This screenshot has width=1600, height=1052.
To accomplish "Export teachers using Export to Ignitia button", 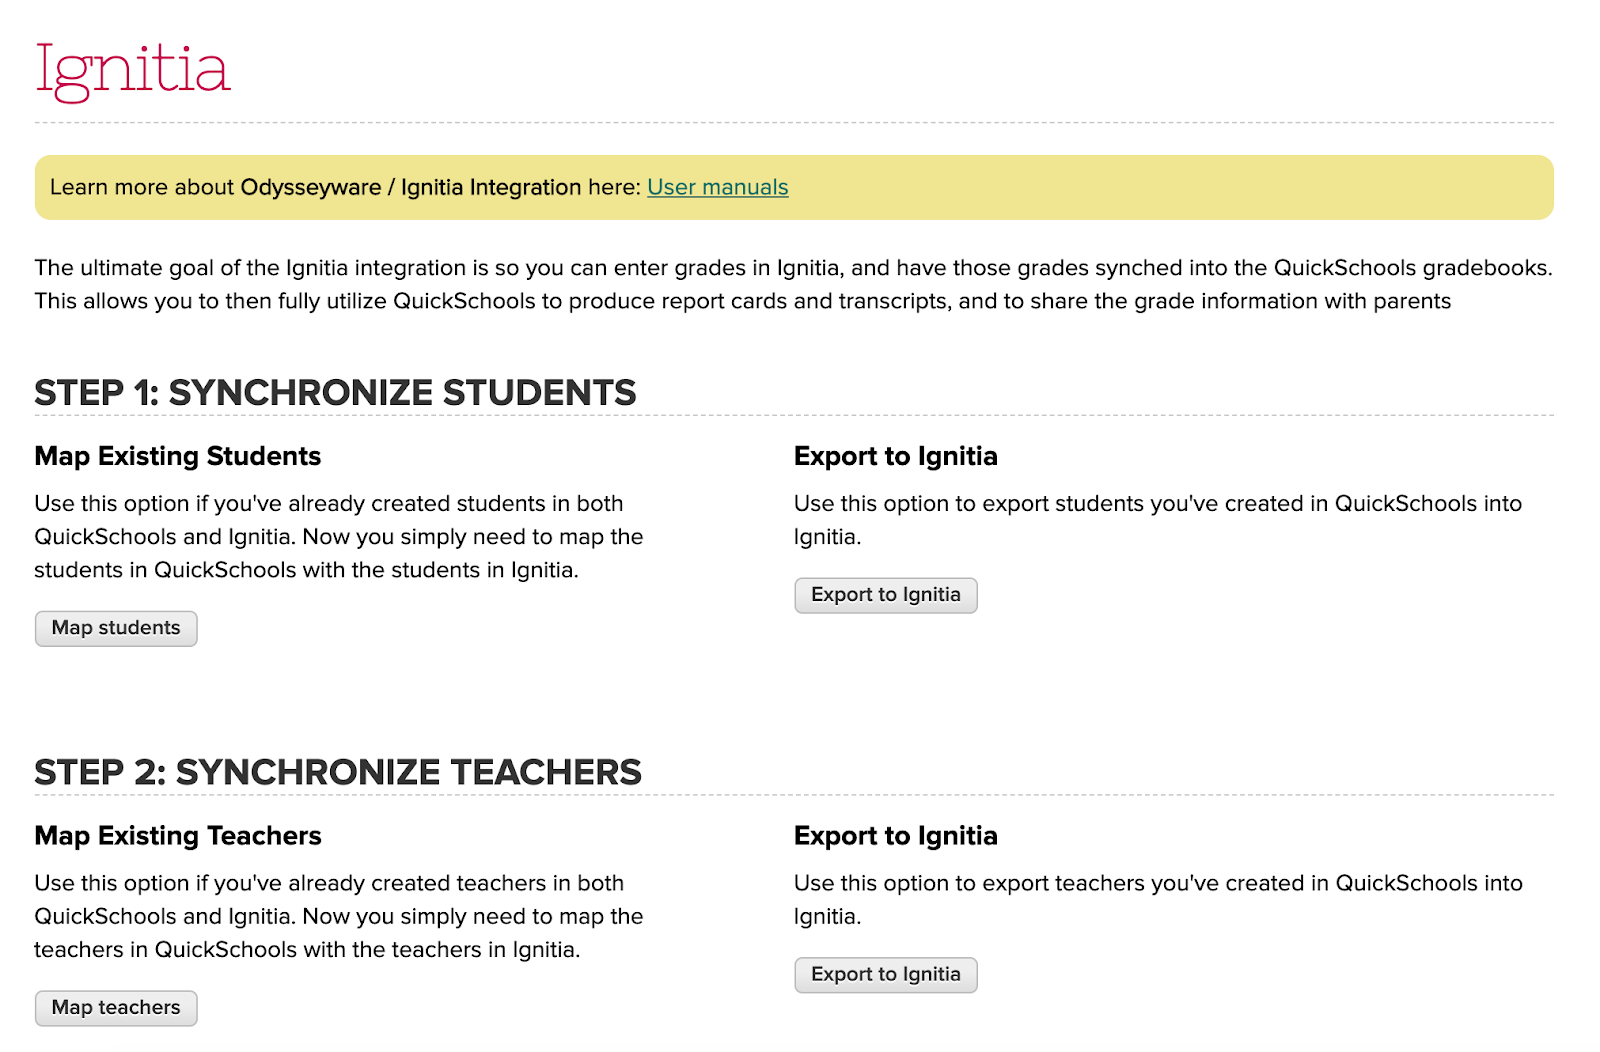I will click(x=886, y=975).
